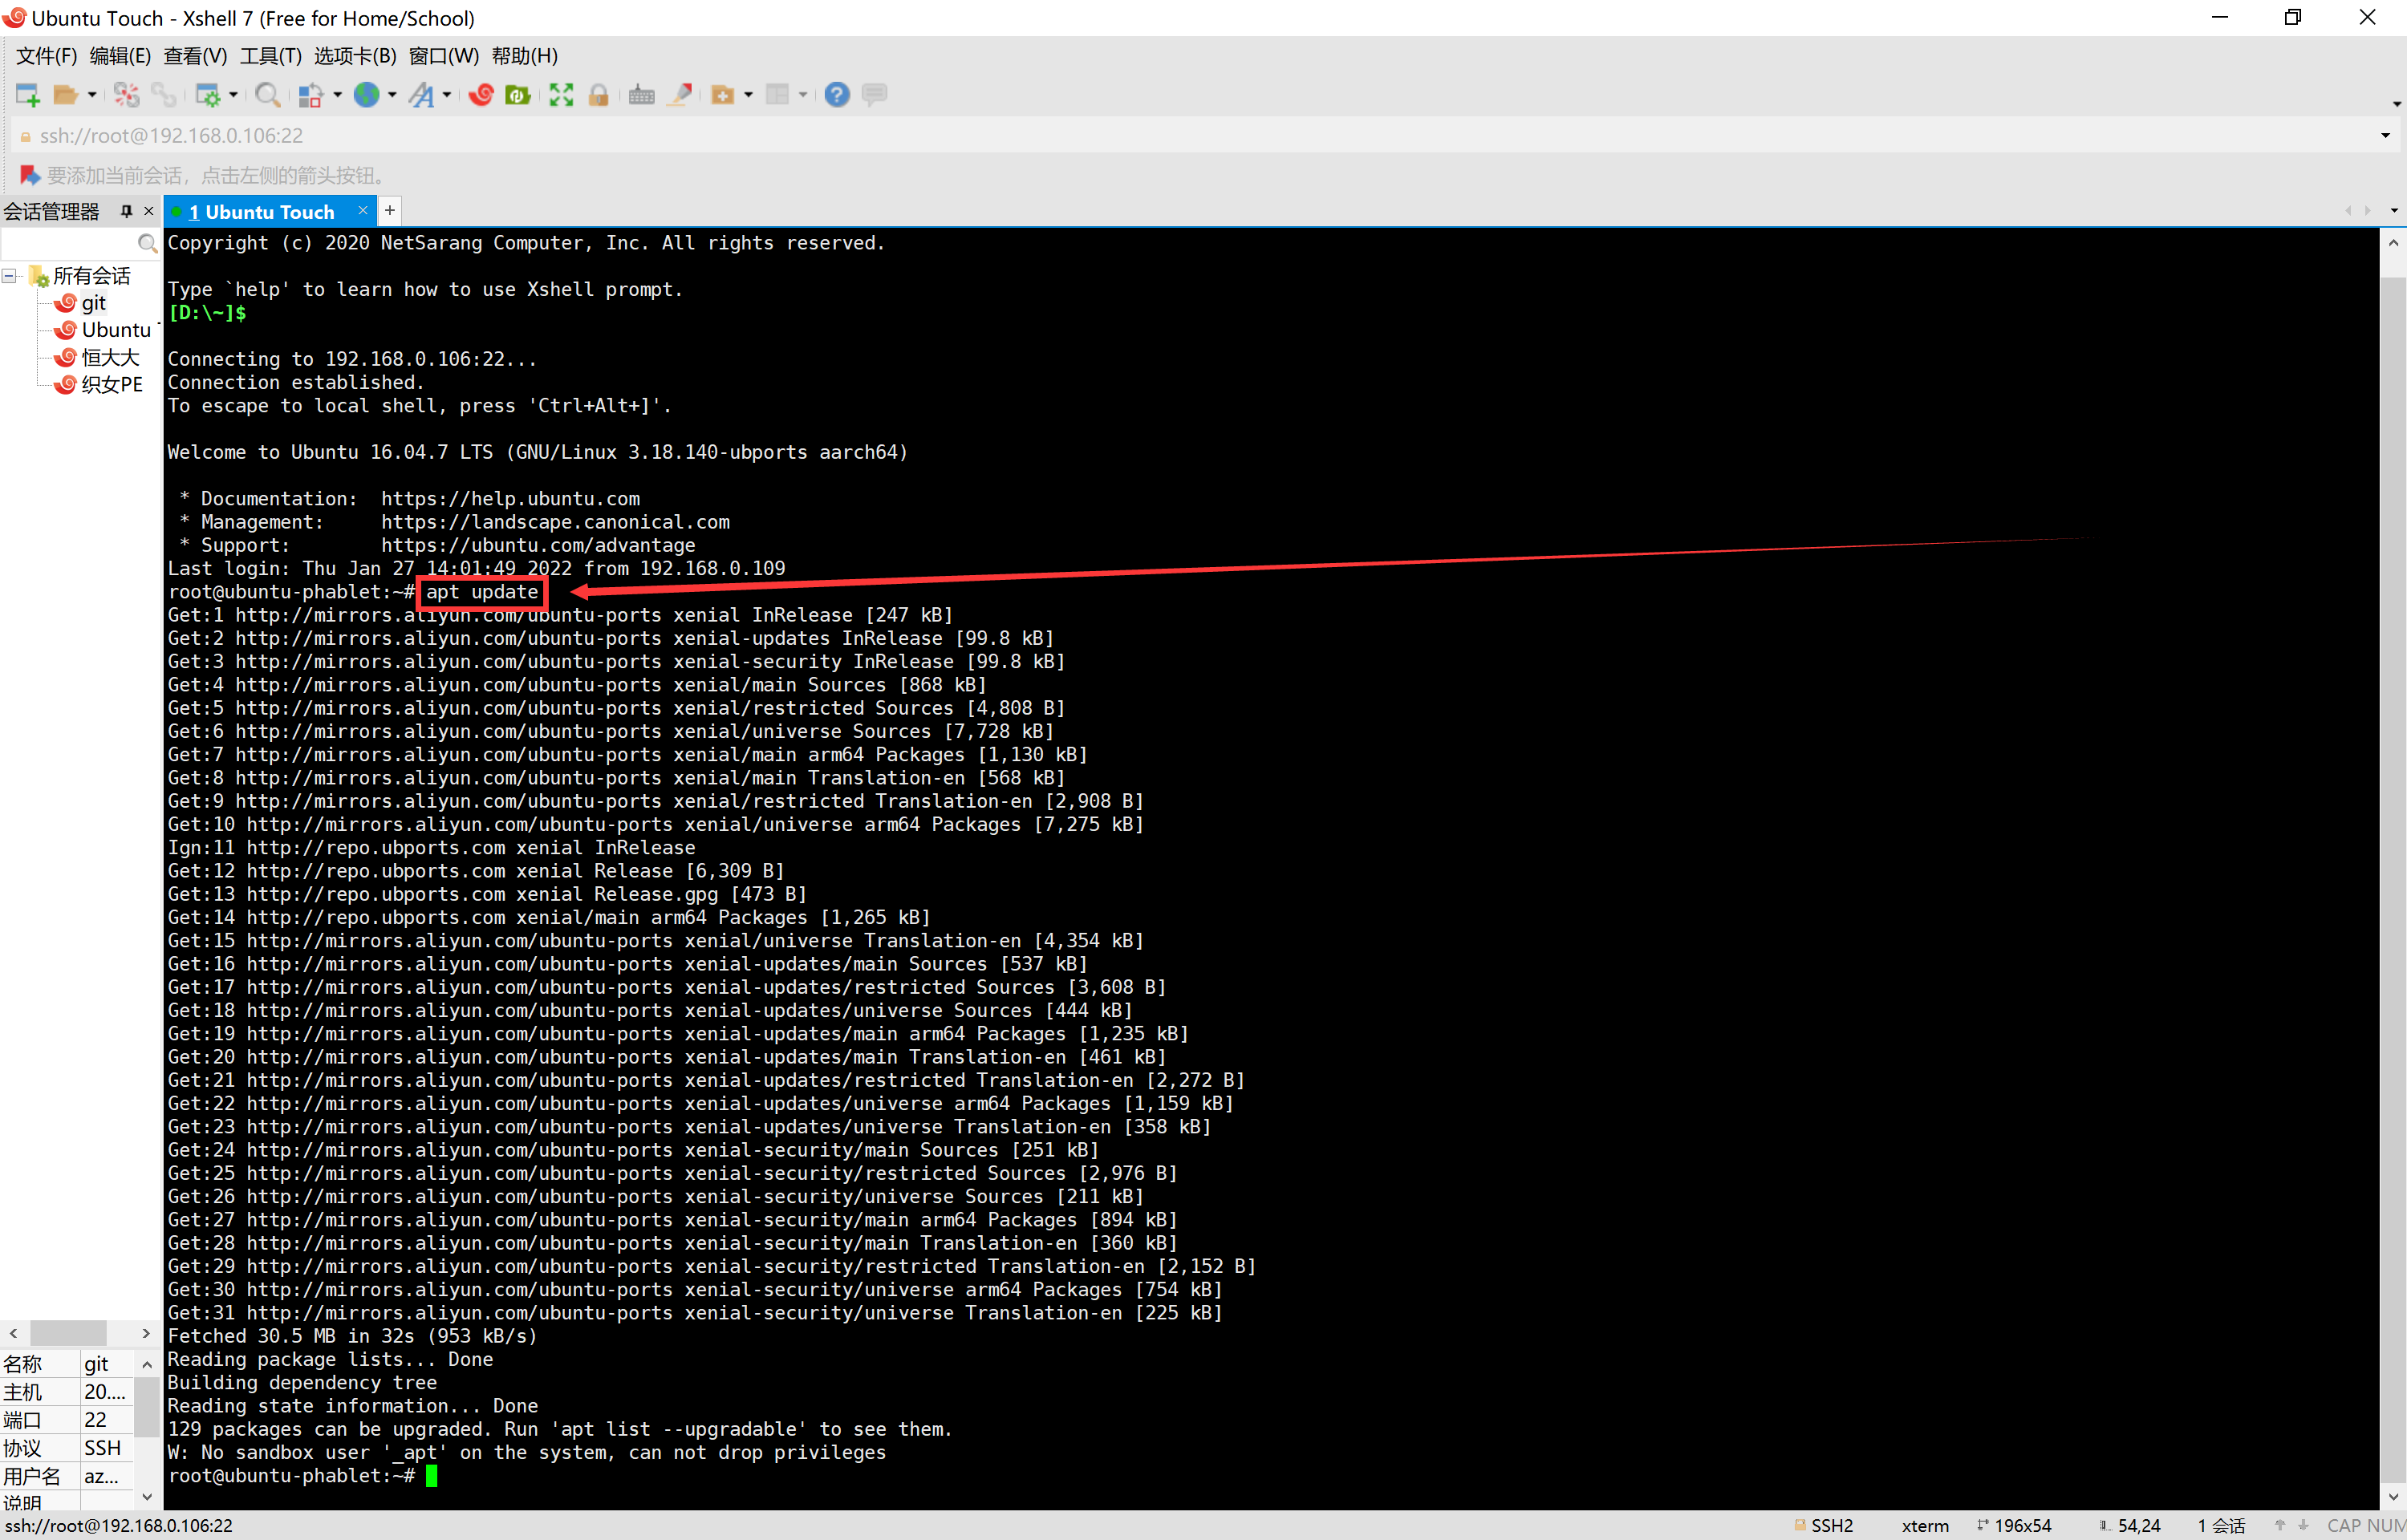Screen dimensions: 2407x1540
Task: Lock the screen with the padlock icon
Action: [x=599, y=94]
